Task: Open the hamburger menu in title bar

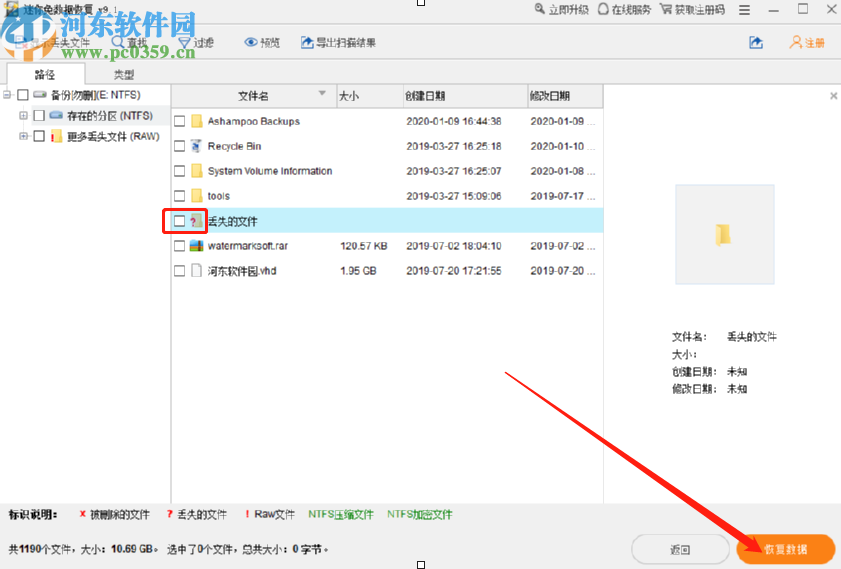Action: pos(744,10)
